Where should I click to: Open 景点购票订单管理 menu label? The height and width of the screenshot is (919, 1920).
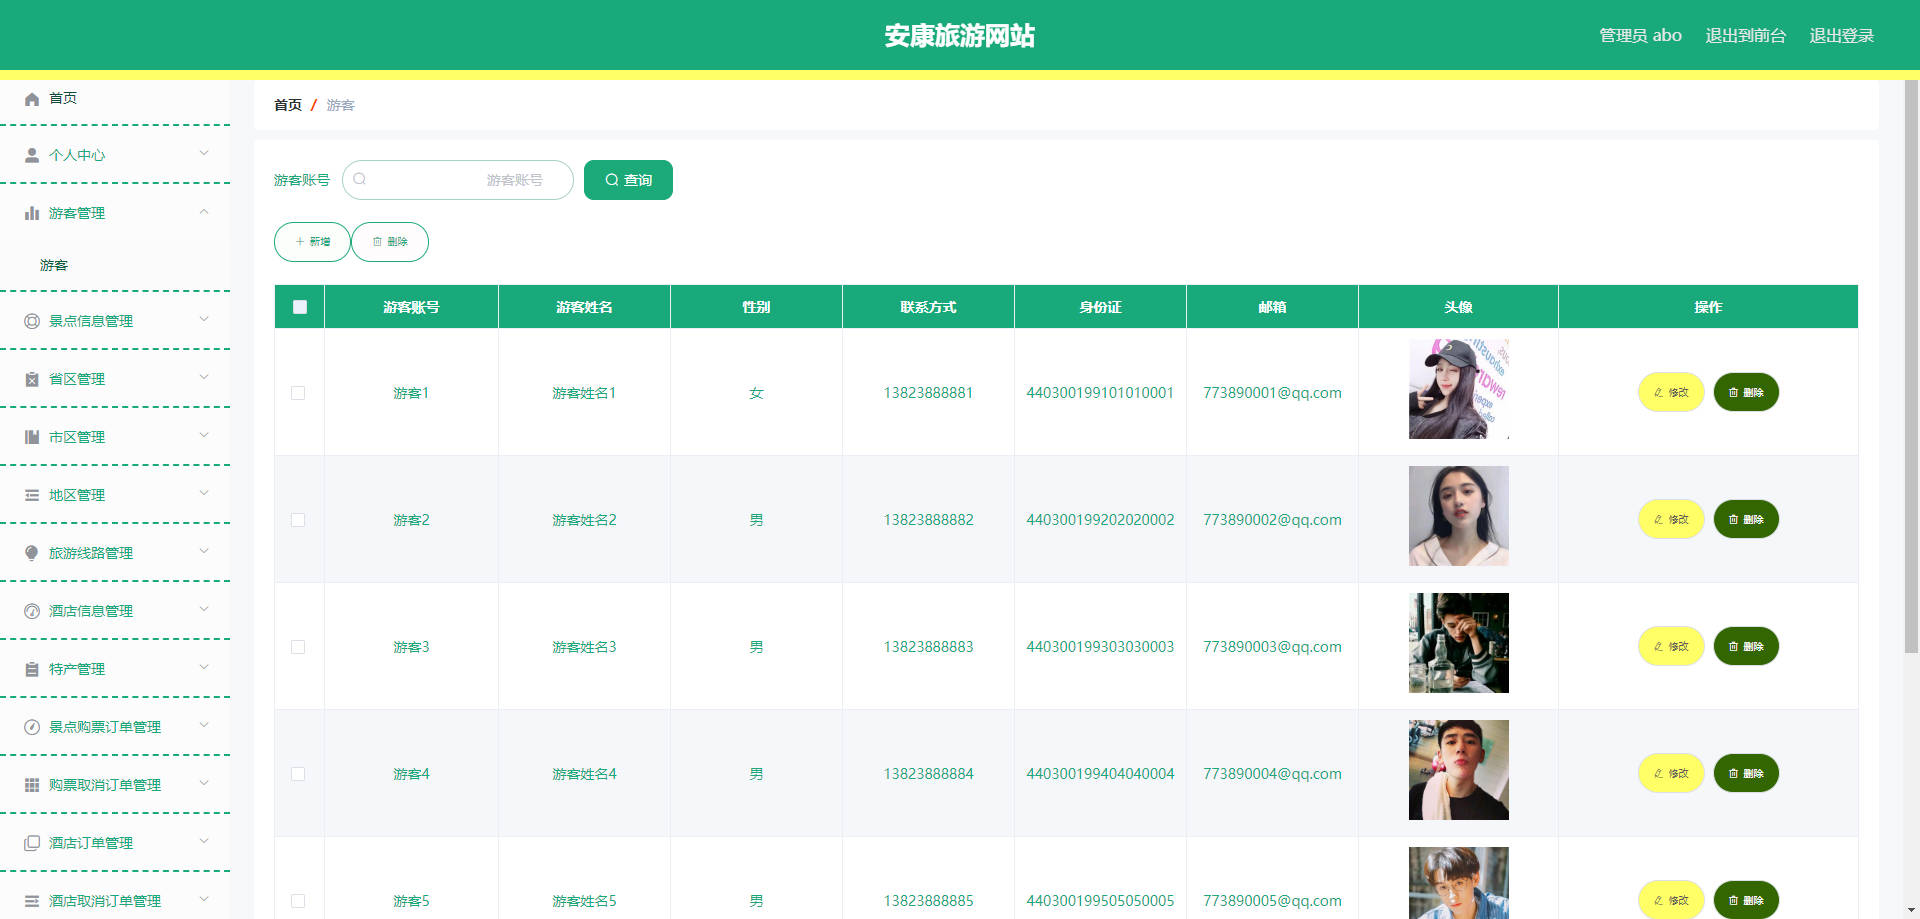click(105, 727)
